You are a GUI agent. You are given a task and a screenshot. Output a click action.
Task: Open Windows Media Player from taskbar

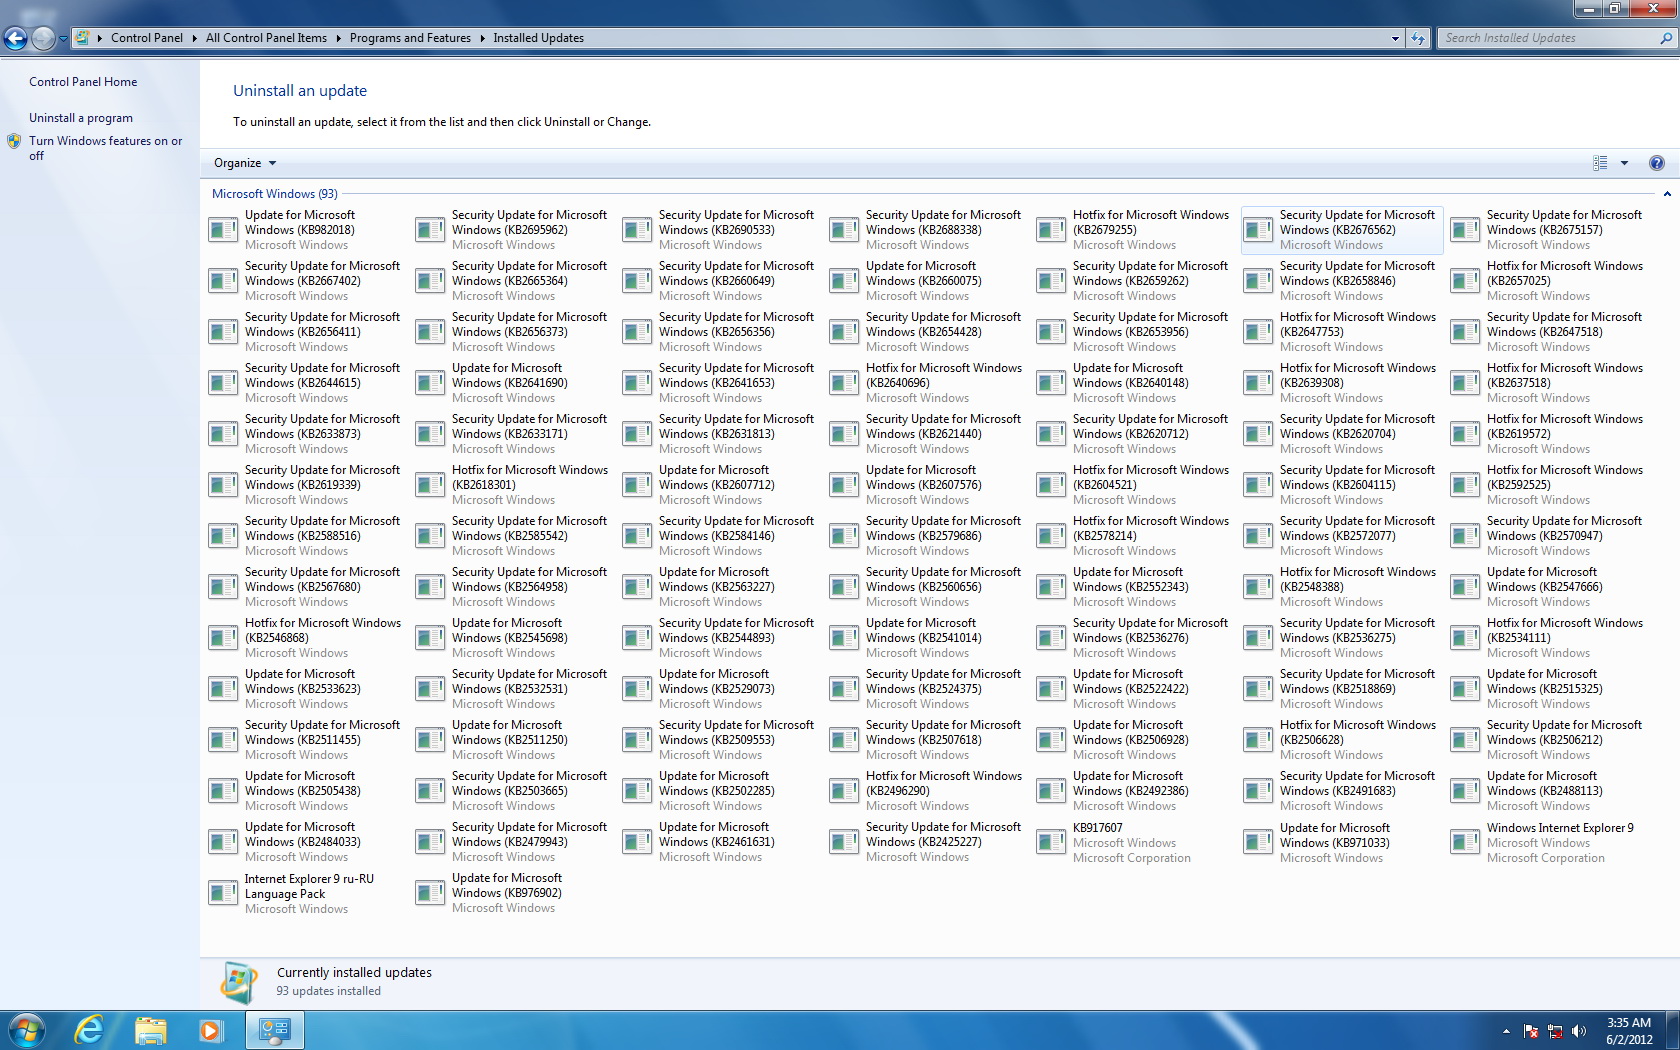coord(210,1029)
